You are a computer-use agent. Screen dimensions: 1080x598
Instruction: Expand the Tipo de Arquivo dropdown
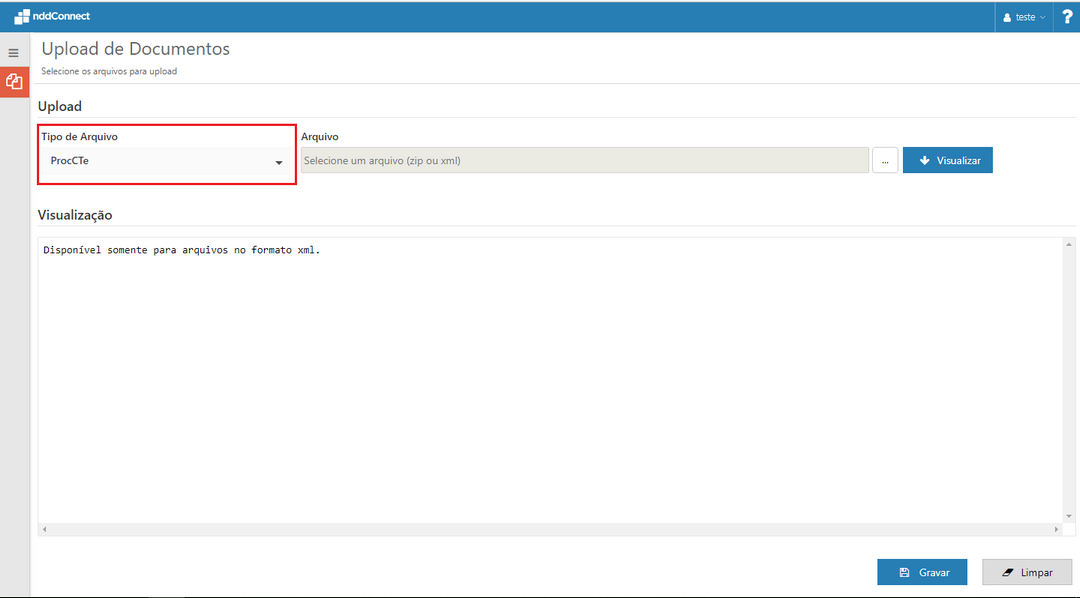(x=167, y=161)
